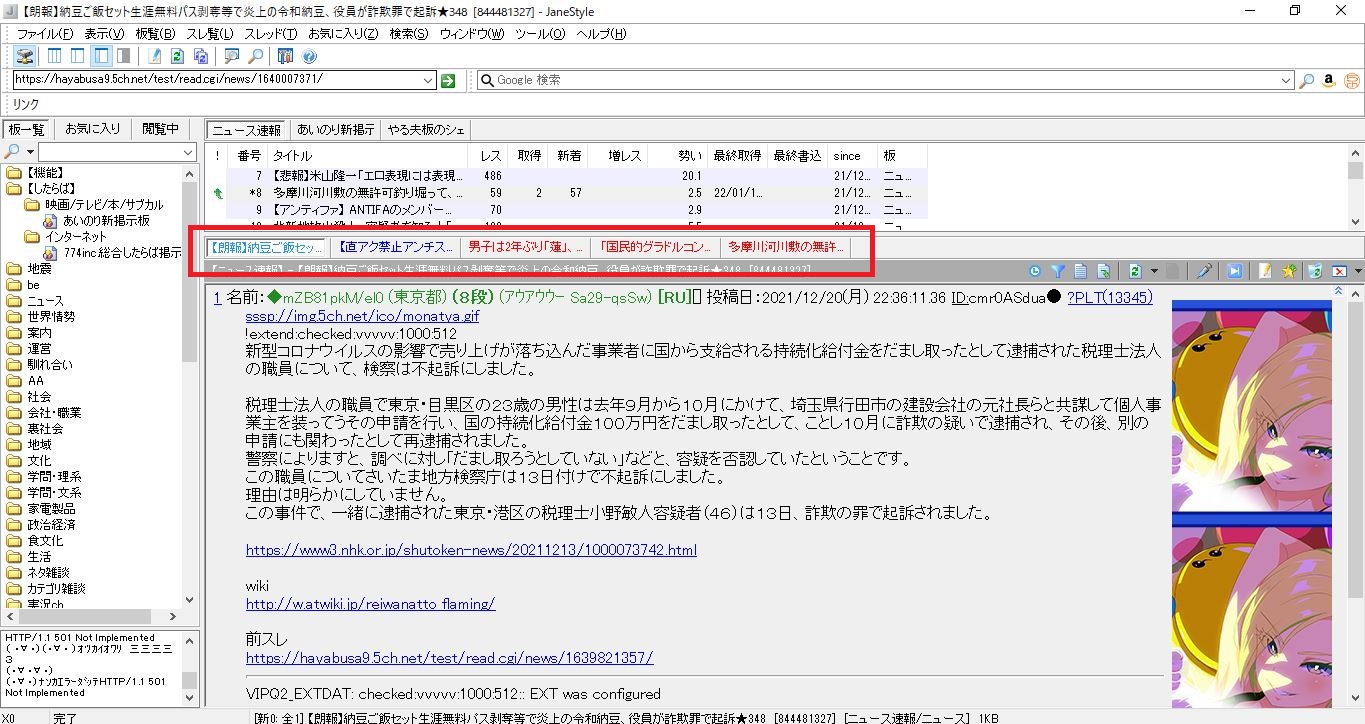Switch to the 閲覧中 sidebar tab

(x=159, y=129)
